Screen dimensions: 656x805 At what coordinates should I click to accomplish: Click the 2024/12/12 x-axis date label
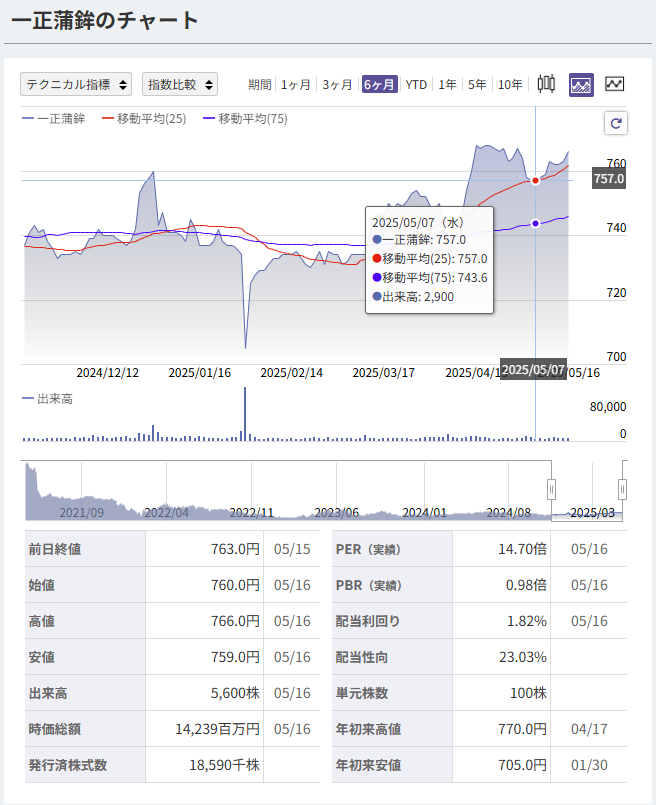[x=108, y=373]
